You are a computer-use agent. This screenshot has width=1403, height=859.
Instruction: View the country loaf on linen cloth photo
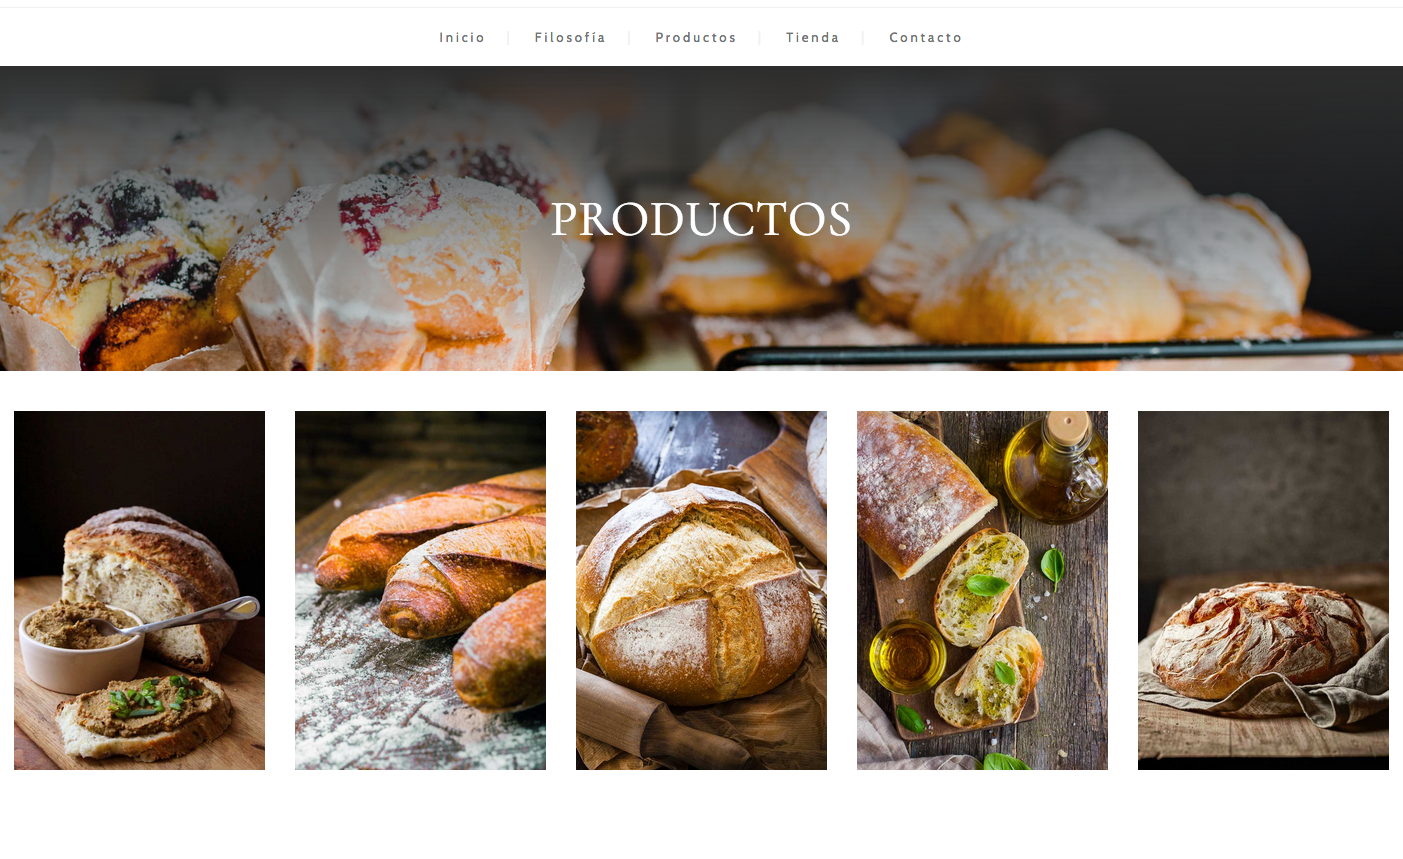(1263, 590)
